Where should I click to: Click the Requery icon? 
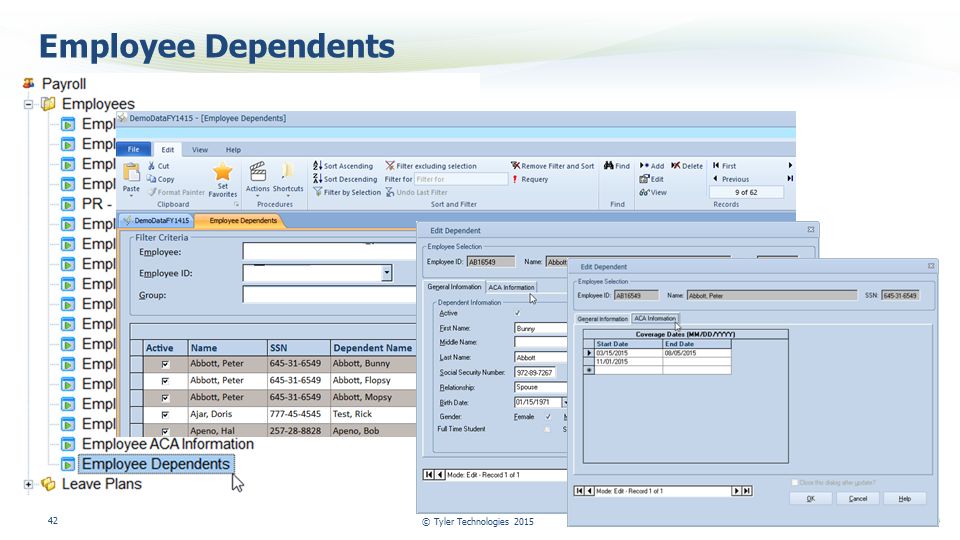pos(516,179)
